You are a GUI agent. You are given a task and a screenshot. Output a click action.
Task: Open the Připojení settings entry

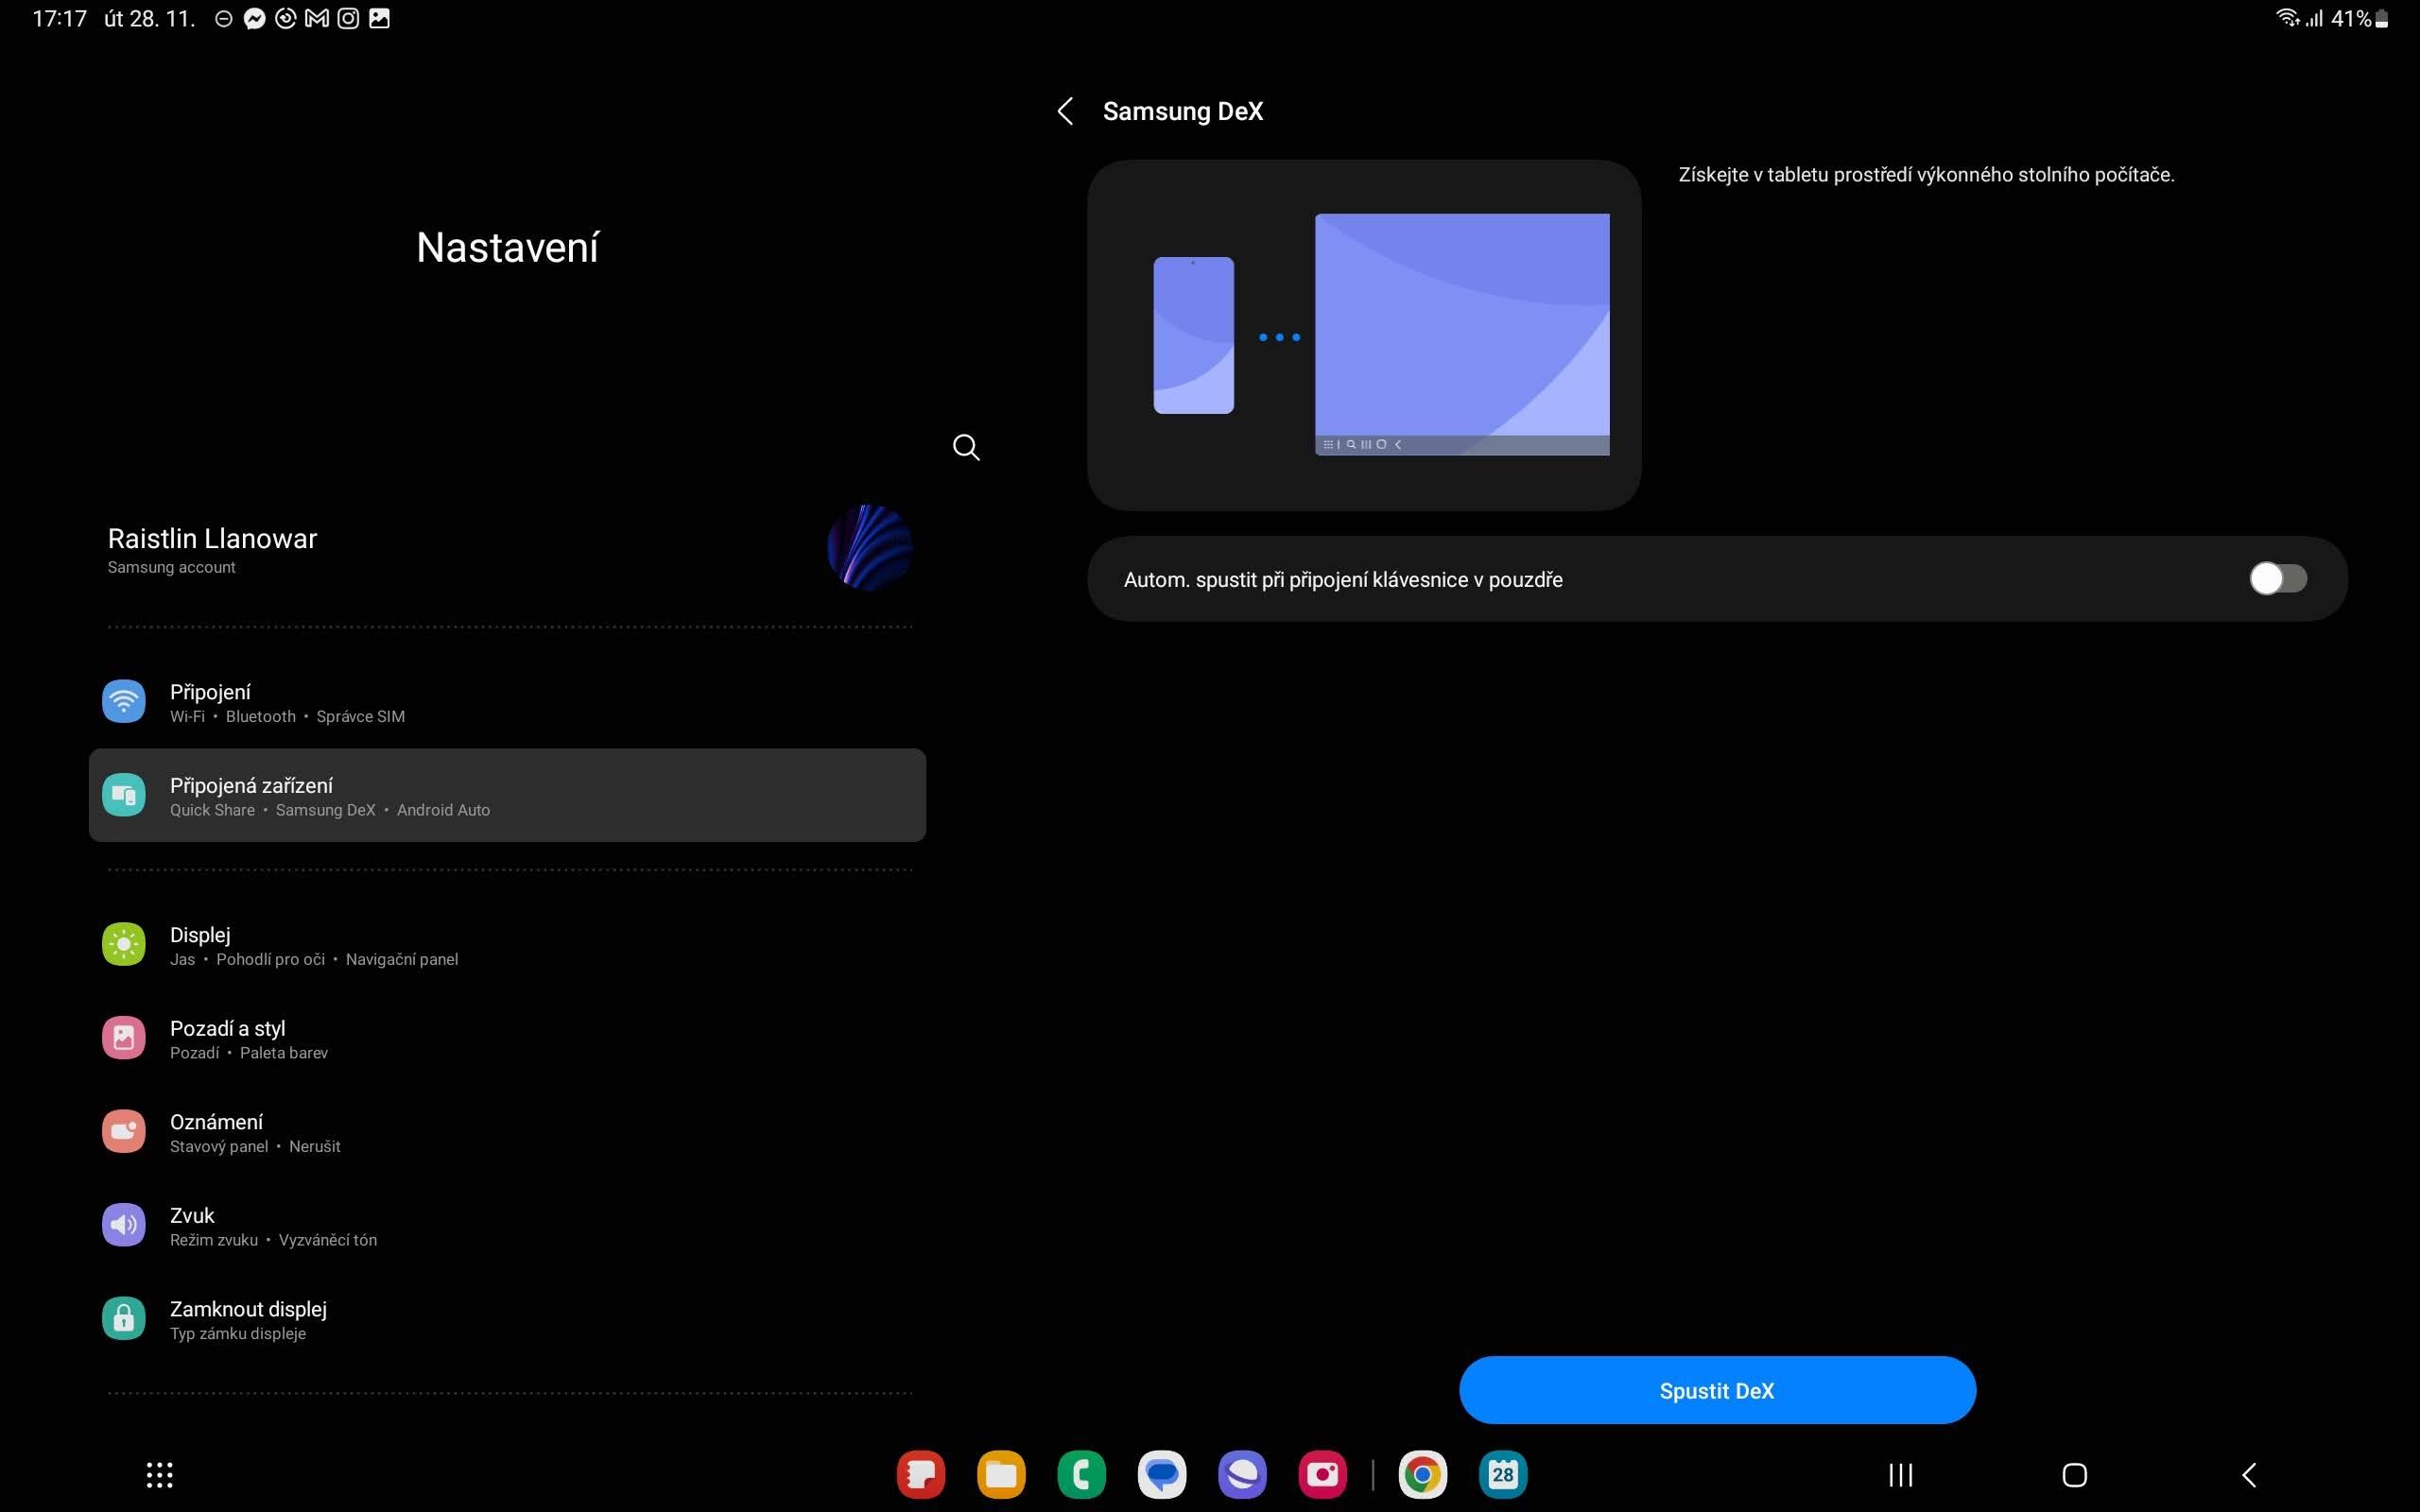tap(507, 702)
